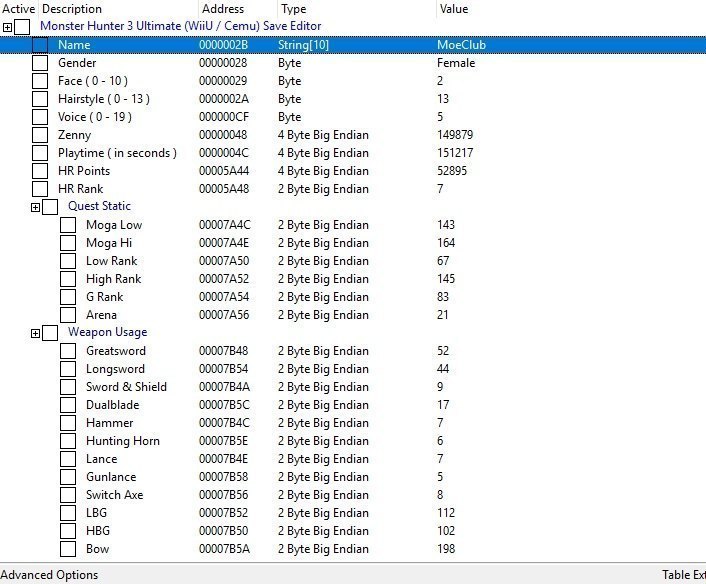Toggle the Hairstyle ( 0 - 13 ) checkbox

(40, 99)
